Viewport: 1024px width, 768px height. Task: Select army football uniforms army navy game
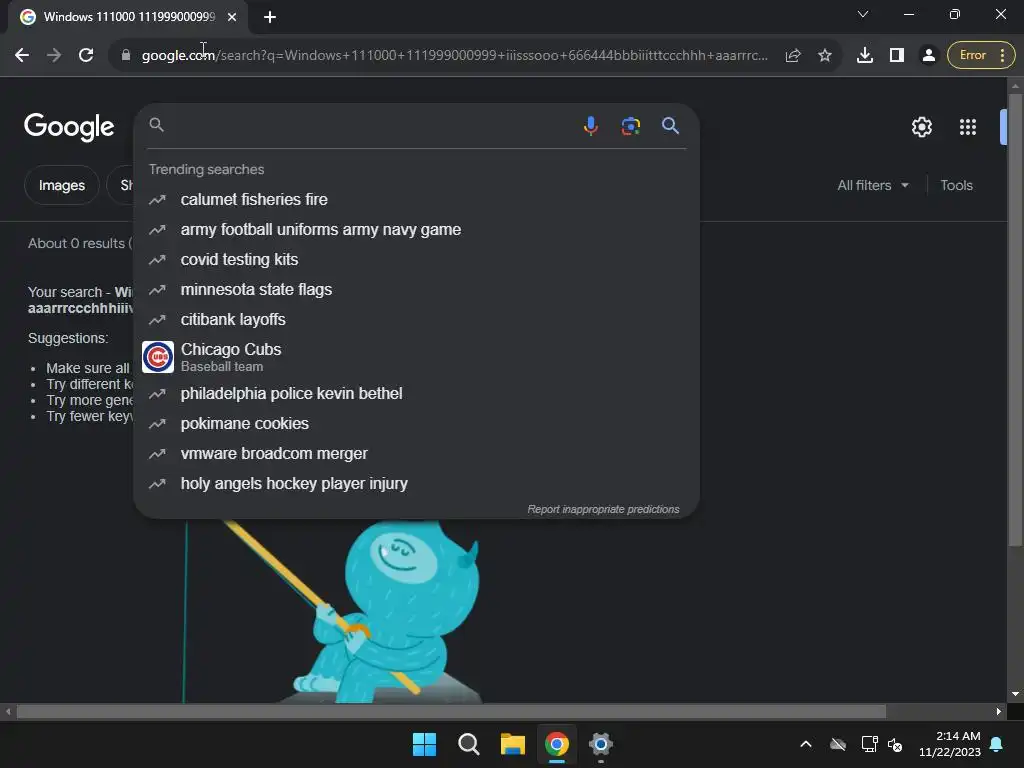pyautogui.click(x=416, y=229)
